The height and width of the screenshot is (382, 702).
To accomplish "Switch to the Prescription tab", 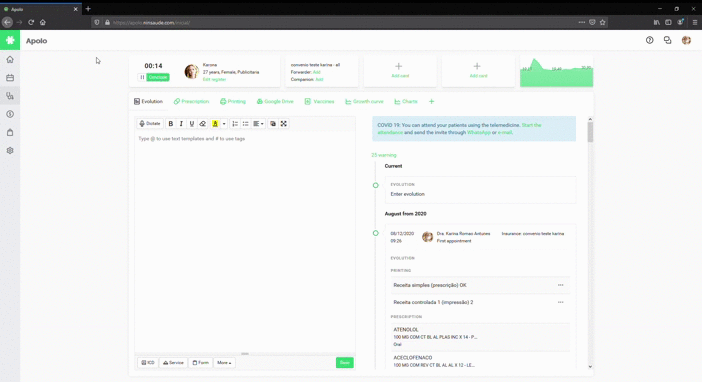I will (192, 102).
